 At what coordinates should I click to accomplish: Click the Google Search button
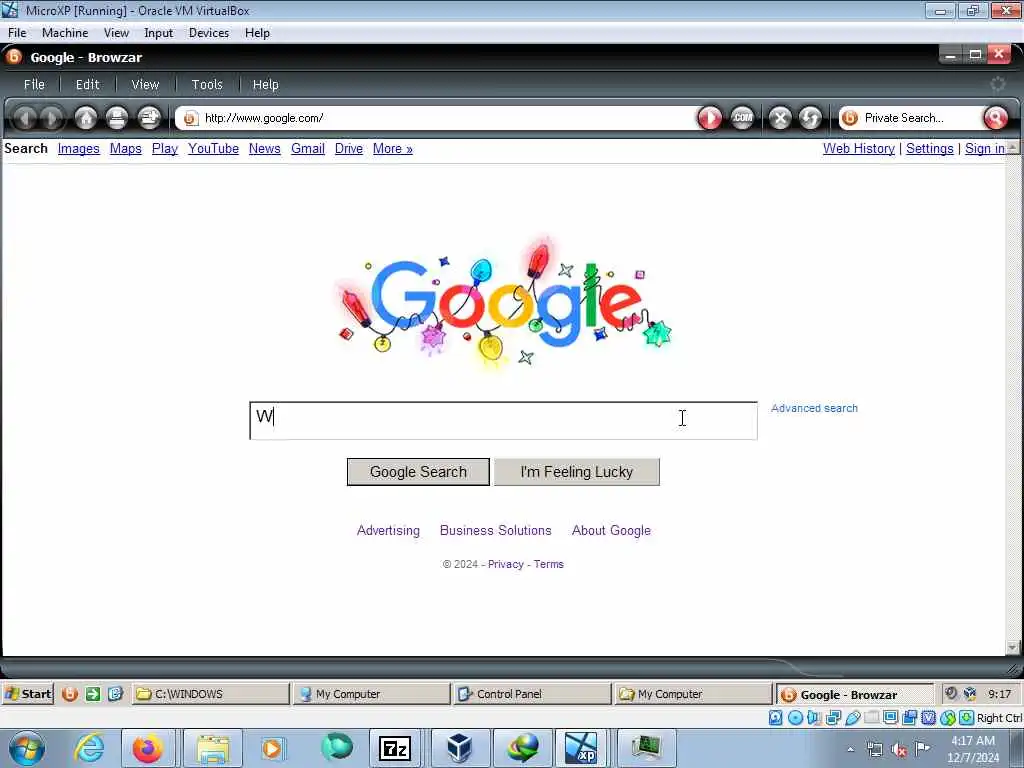click(418, 472)
